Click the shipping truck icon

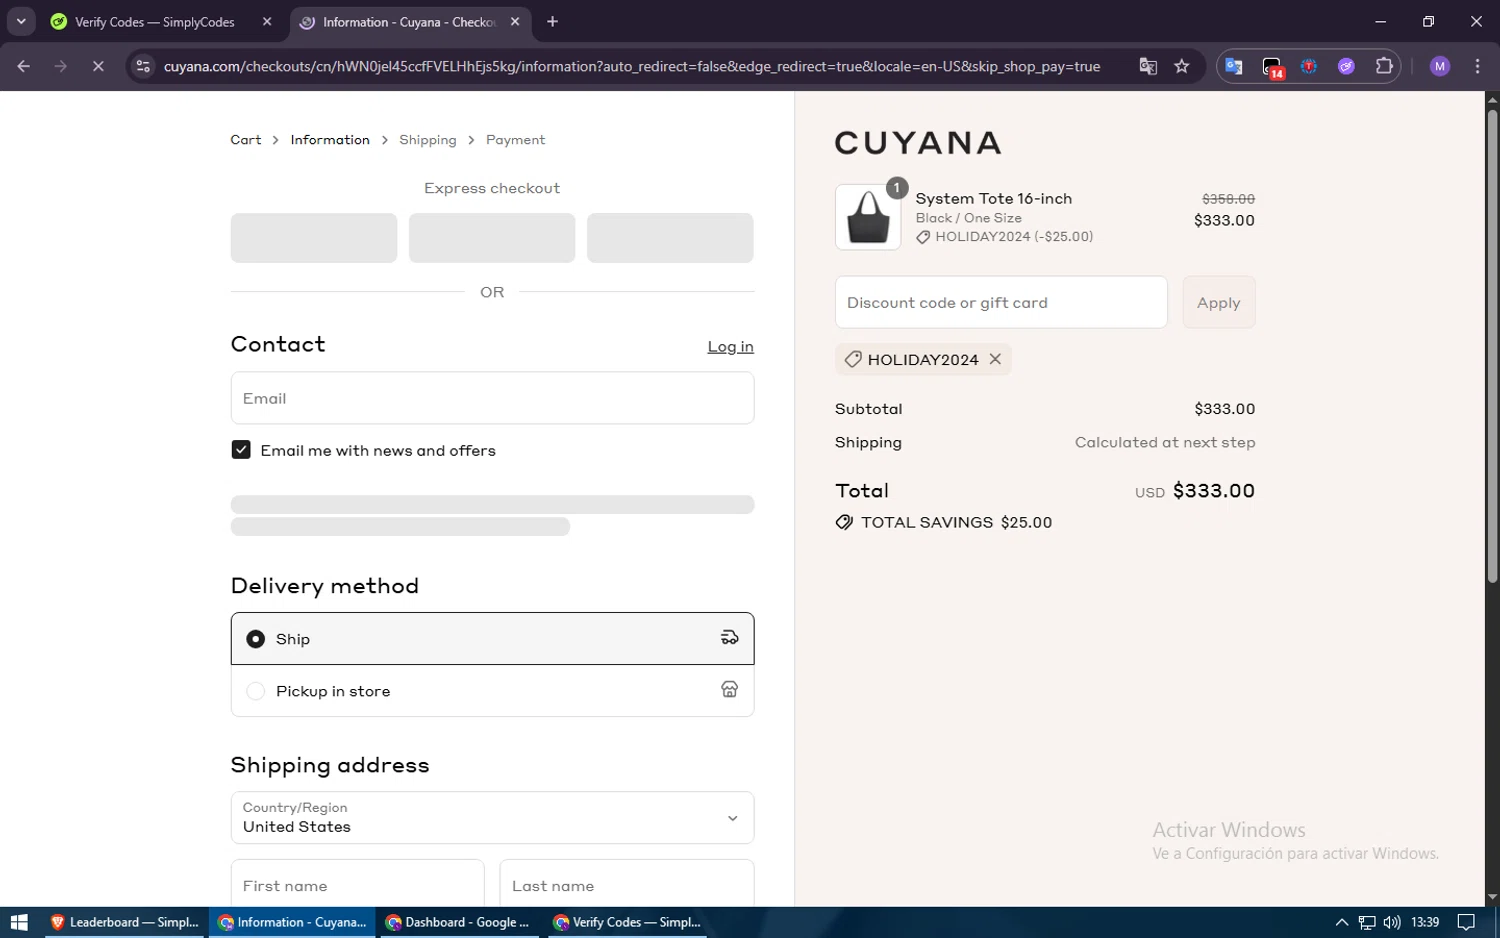pyautogui.click(x=730, y=638)
